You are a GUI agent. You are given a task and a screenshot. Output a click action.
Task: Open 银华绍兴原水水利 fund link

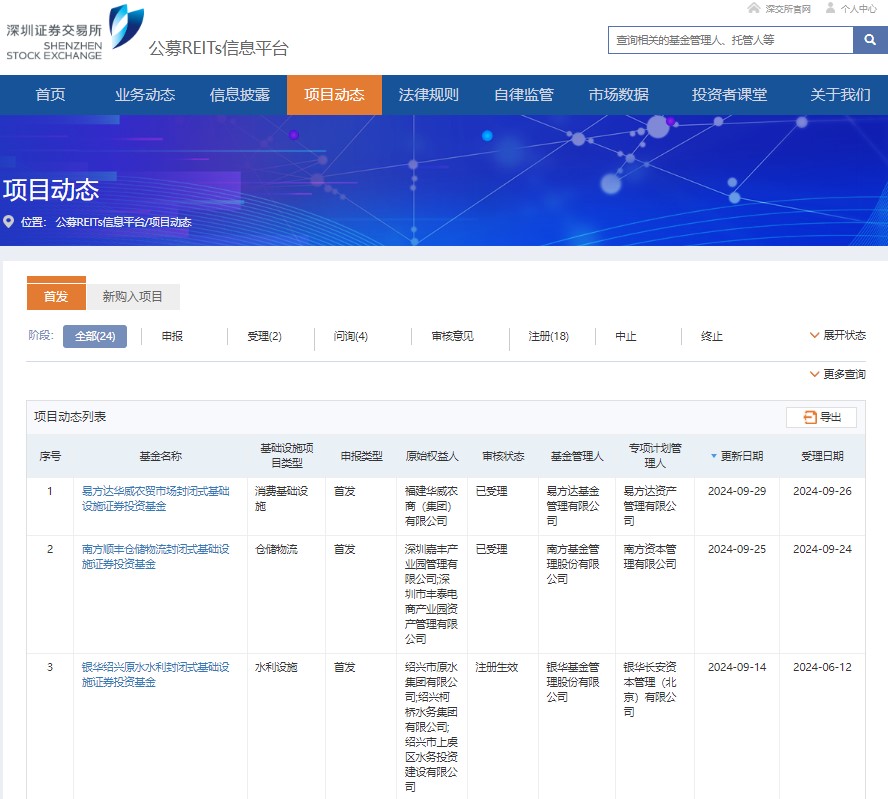155,674
